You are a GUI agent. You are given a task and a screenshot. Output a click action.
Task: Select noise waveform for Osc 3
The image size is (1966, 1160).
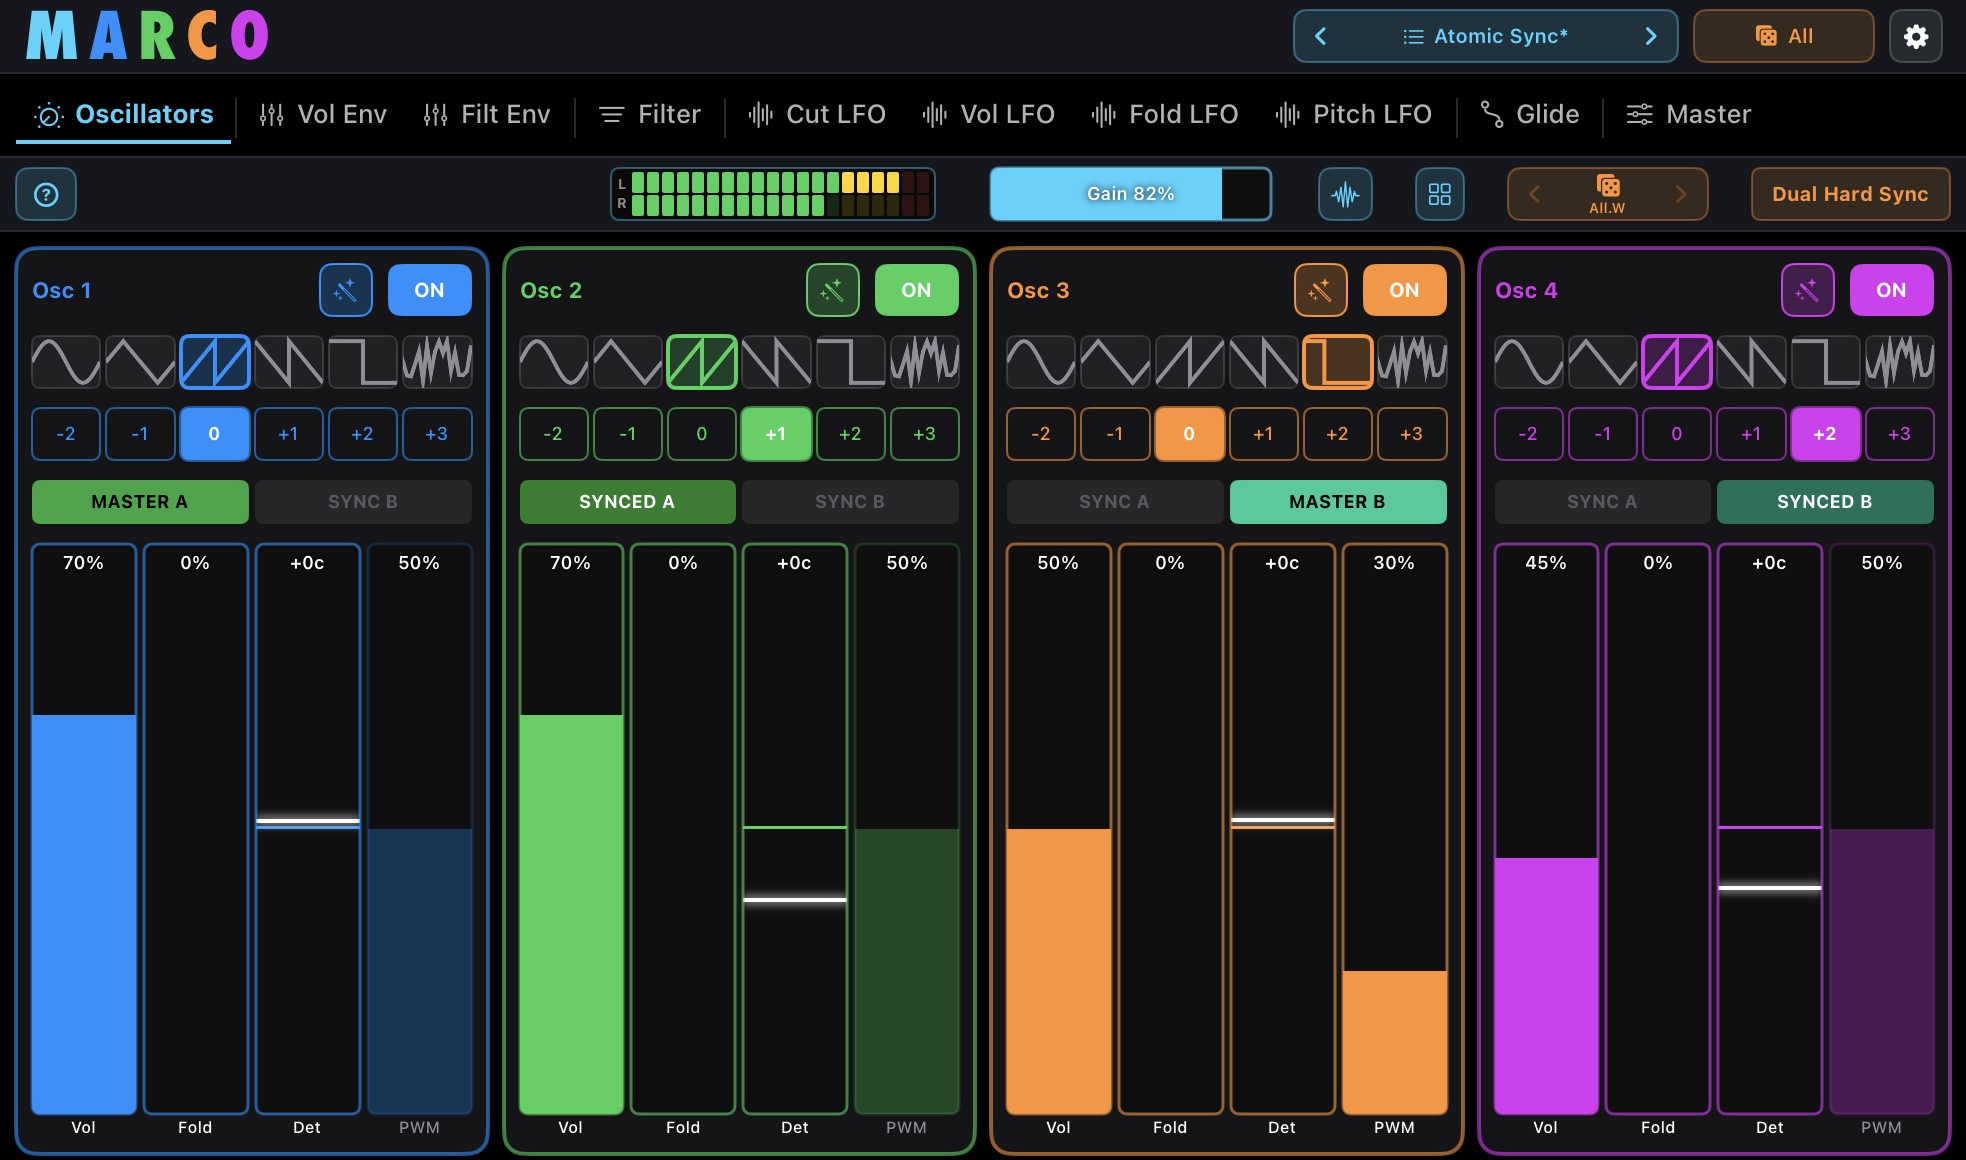pos(1412,361)
